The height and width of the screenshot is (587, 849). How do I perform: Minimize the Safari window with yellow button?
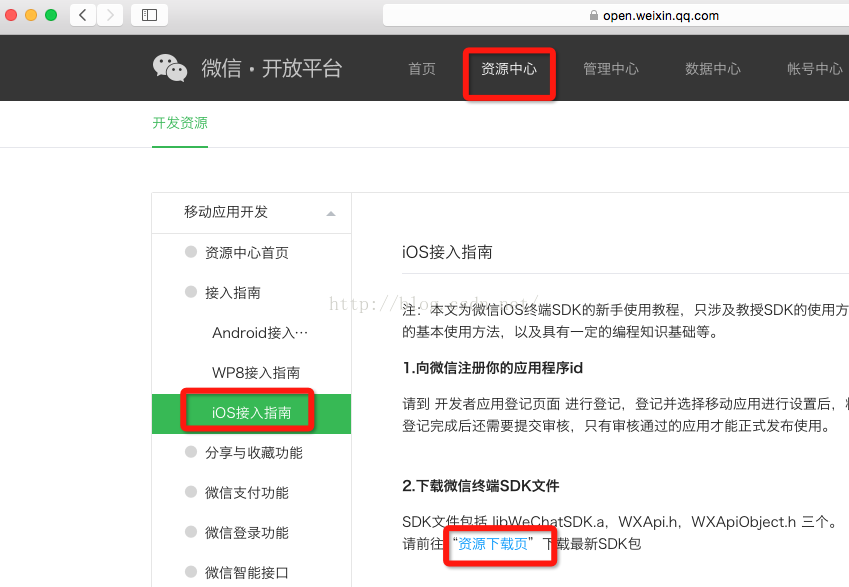(x=31, y=15)
